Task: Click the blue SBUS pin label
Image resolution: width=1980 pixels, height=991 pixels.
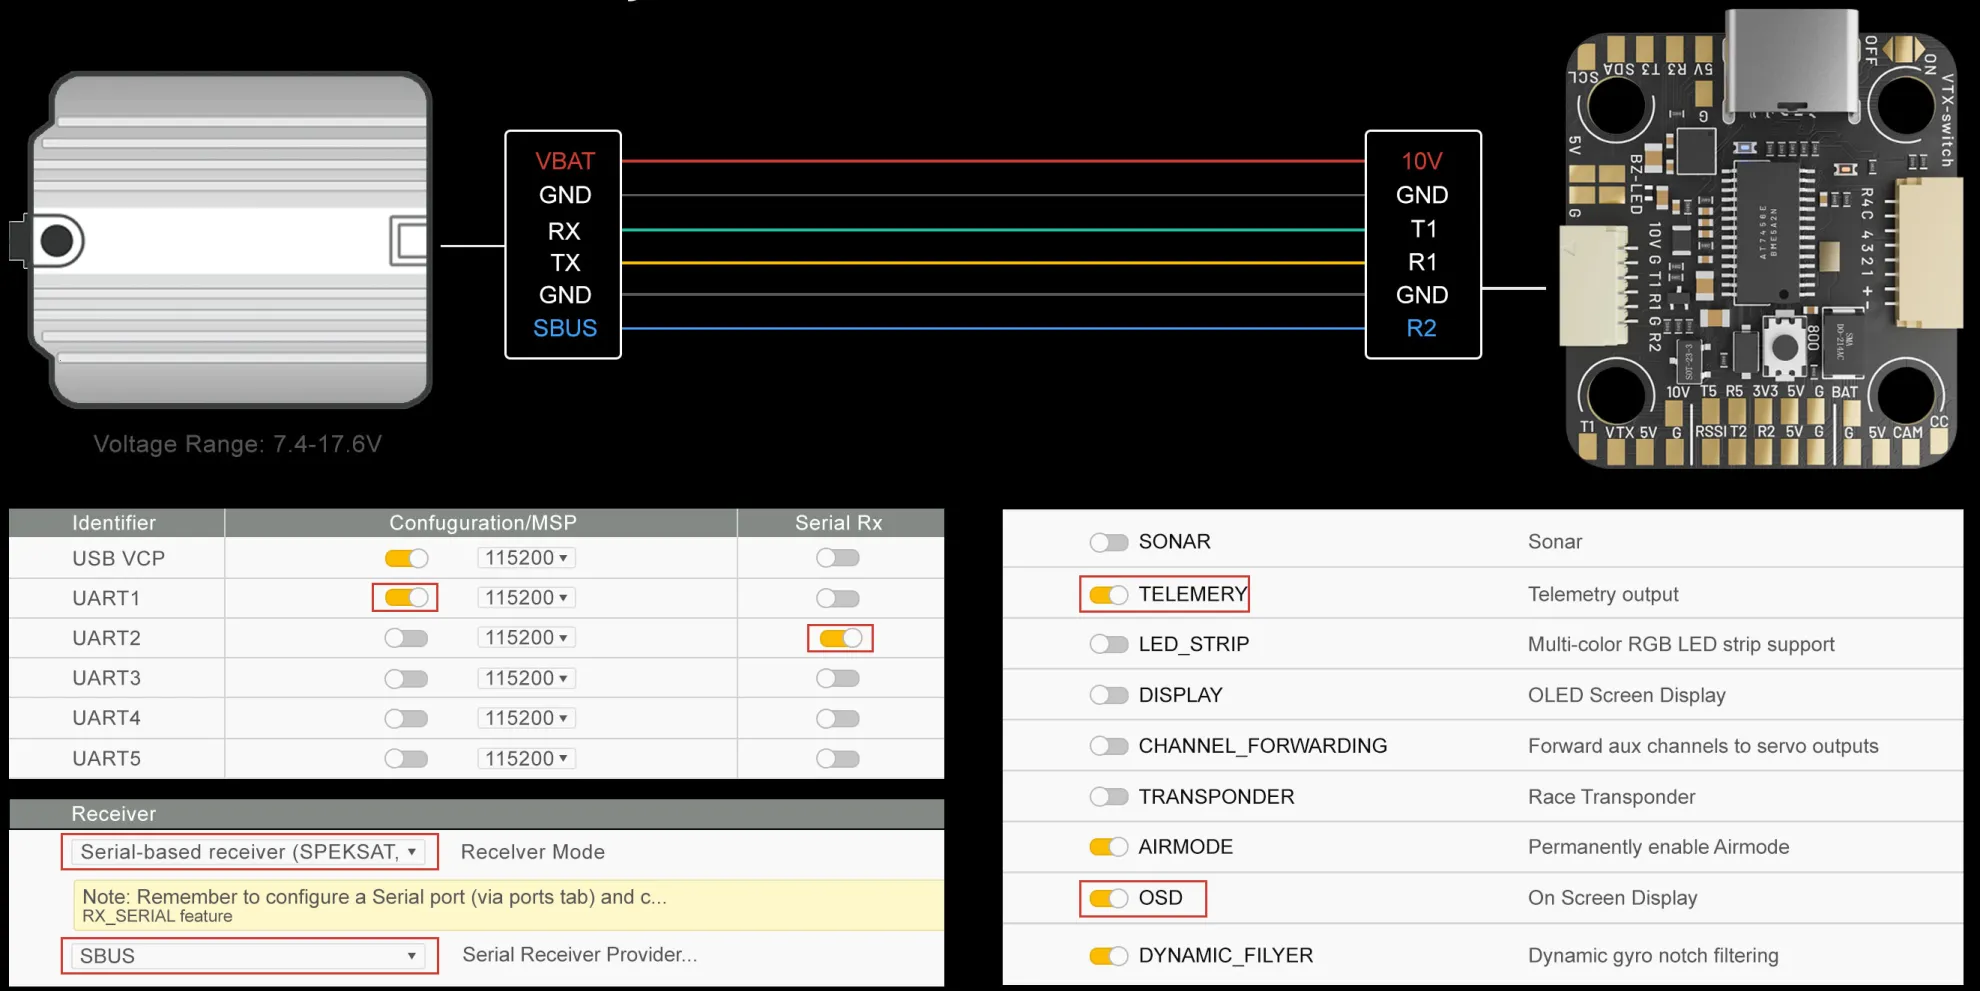Action: 564,328
